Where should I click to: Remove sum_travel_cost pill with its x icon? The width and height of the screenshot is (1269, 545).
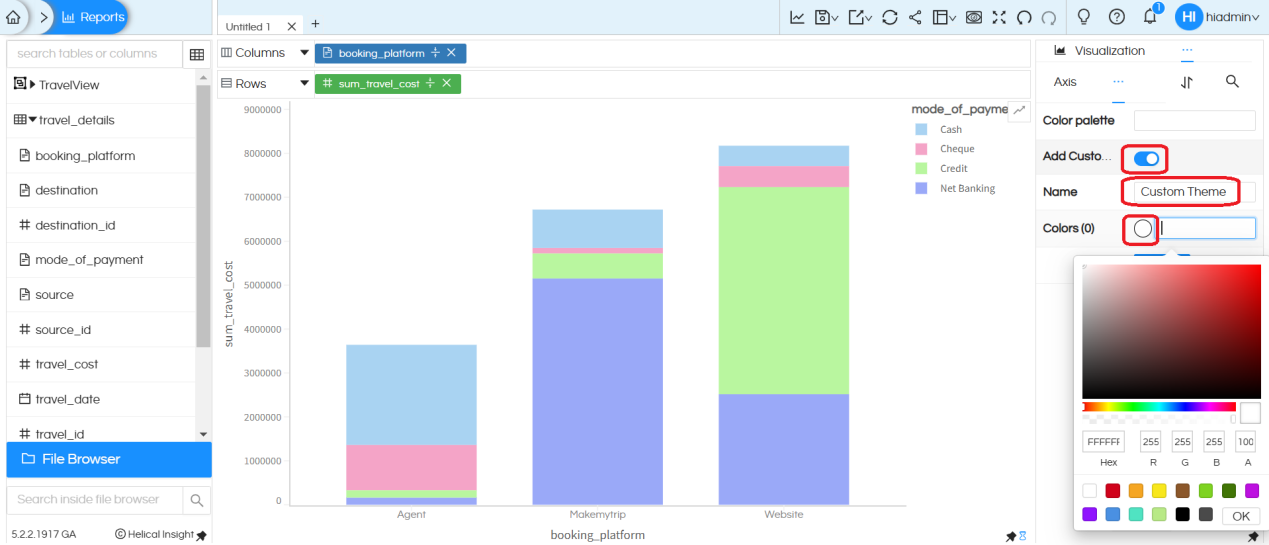[x=446, y=84]
